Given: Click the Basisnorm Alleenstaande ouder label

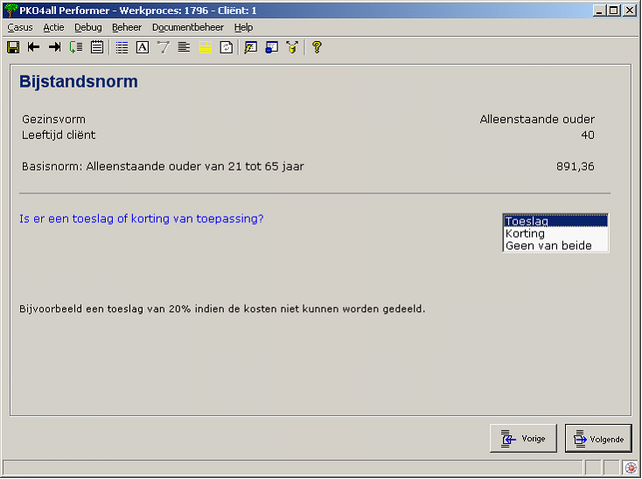Looking at the screenshot, I should coord(163,167).
